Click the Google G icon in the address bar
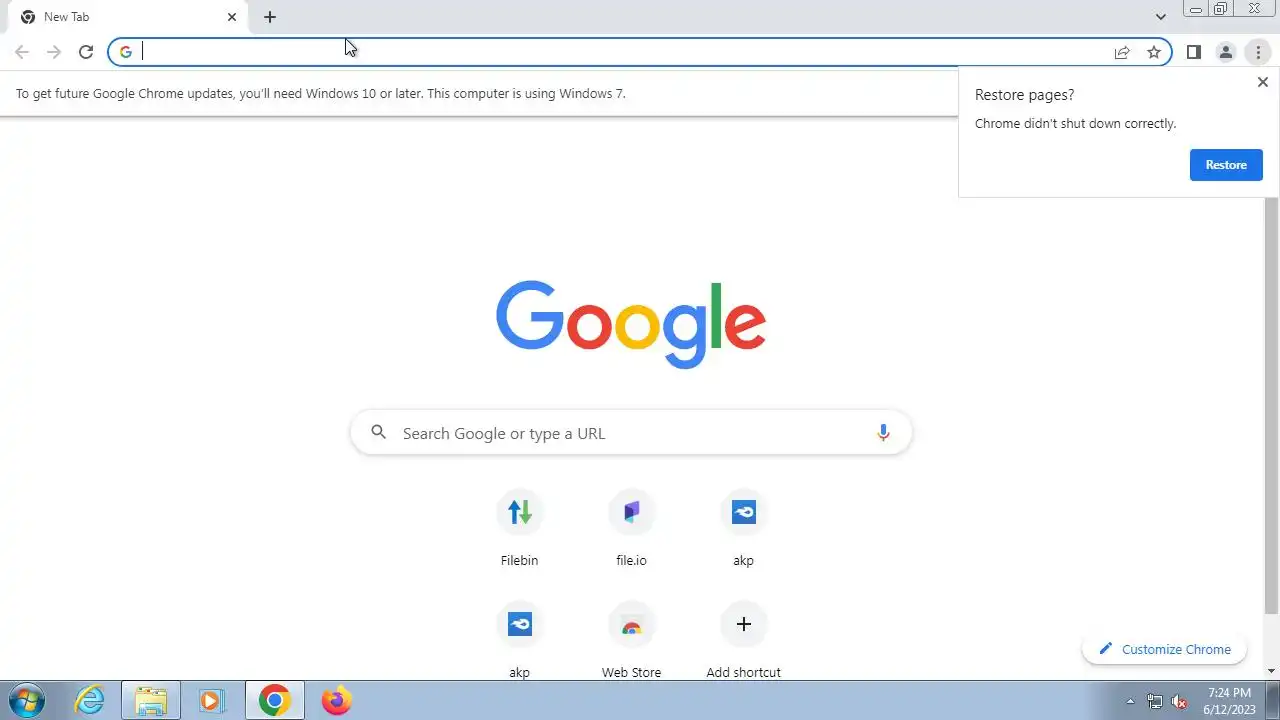This screenshot has height=720, width=1280. pyautogui.click(x=126, y=52)
